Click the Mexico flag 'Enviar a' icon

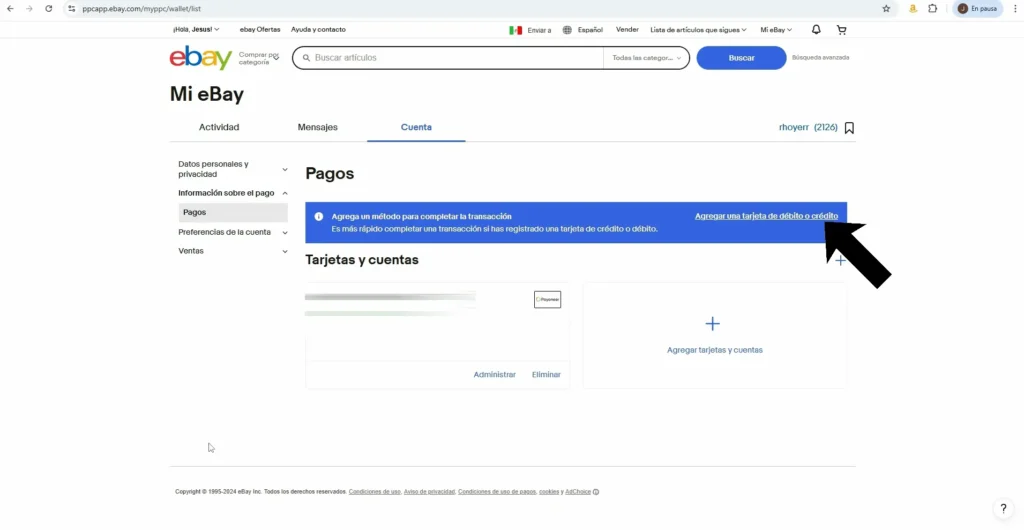515,30
